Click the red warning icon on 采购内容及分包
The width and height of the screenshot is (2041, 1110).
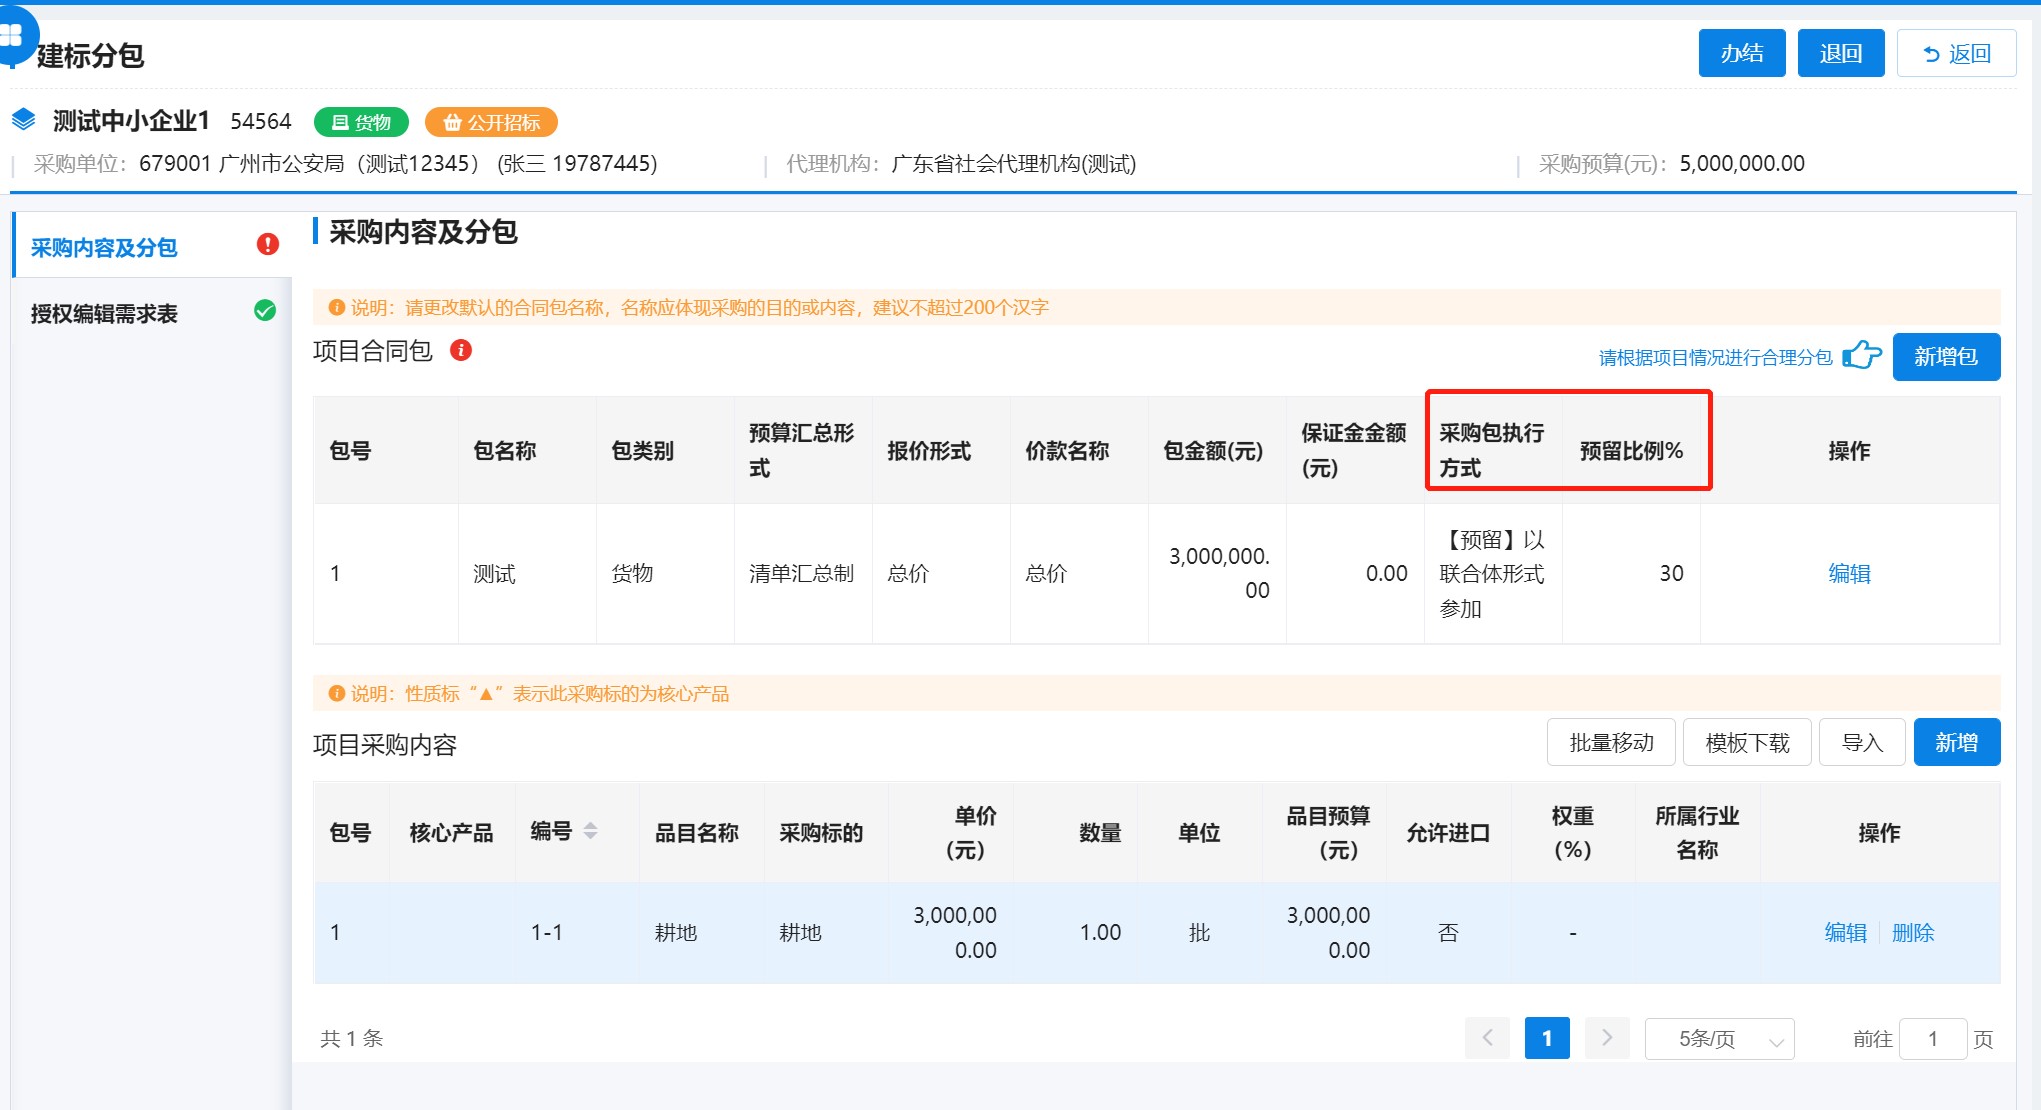point(267,244)
